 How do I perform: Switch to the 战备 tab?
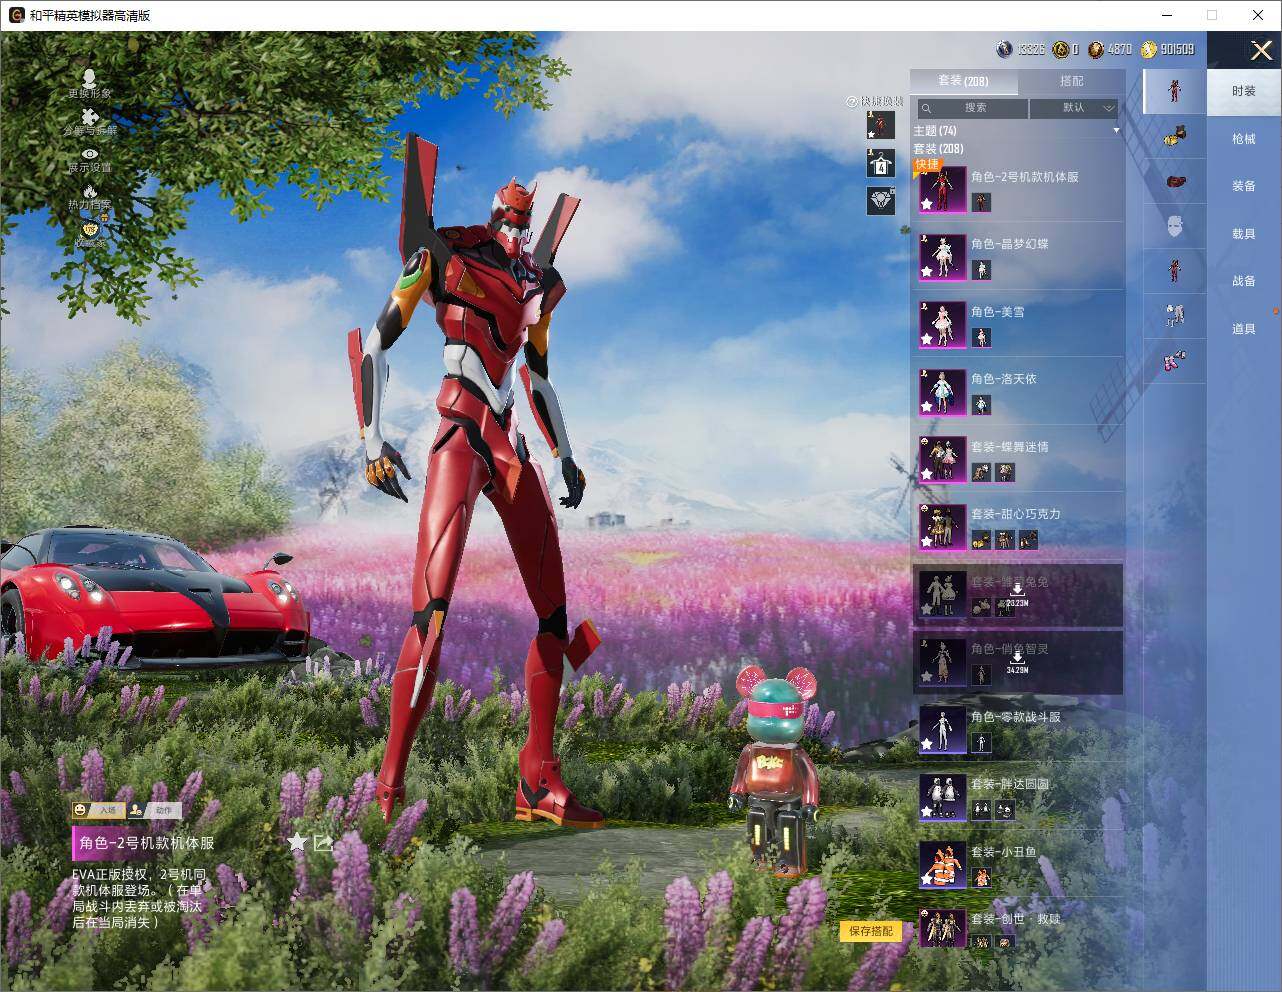tap(1244, 281)
